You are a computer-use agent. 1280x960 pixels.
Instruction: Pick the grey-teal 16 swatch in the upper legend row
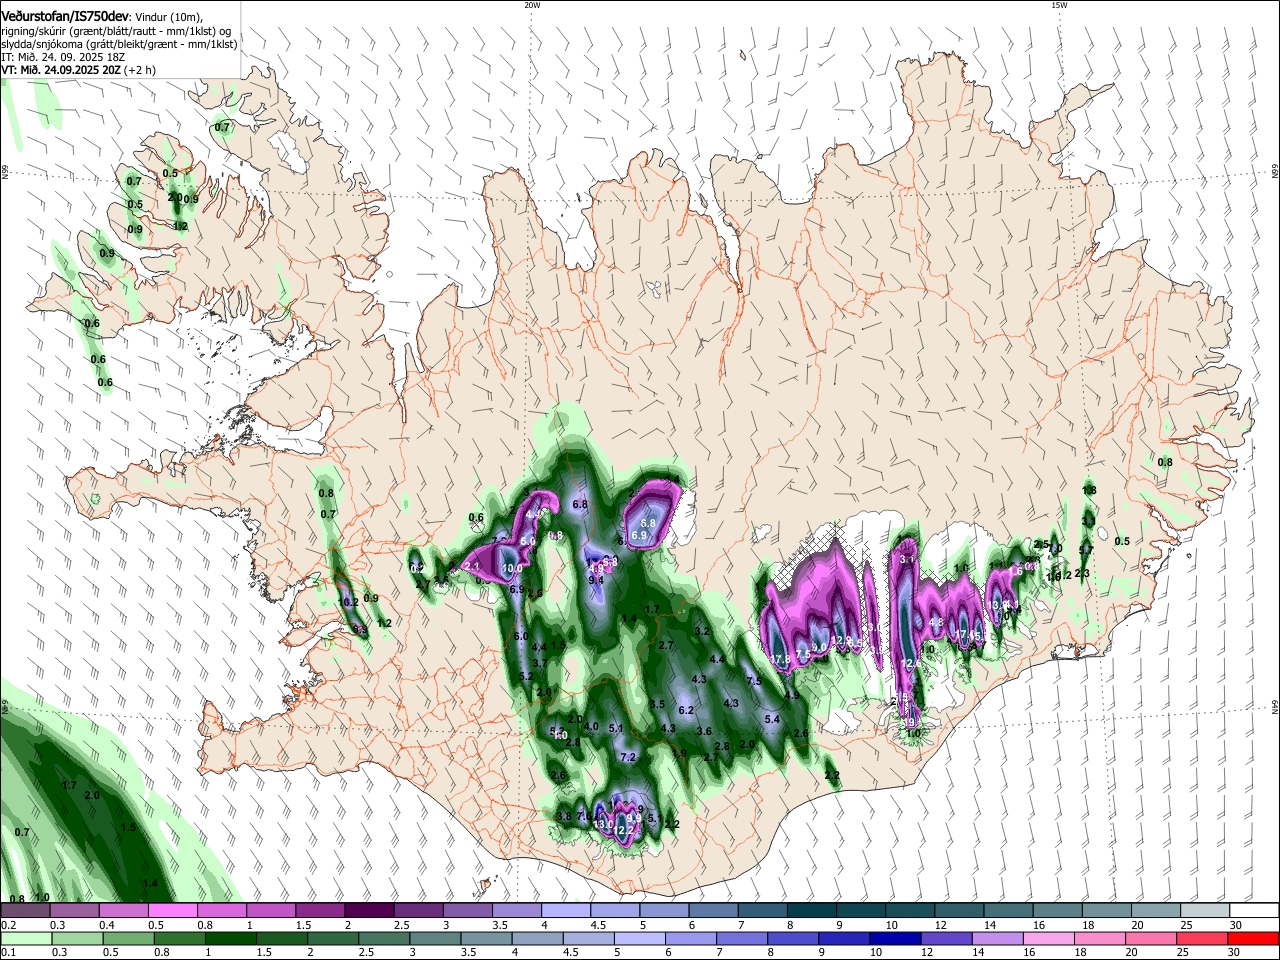[x=1058, y=910]
